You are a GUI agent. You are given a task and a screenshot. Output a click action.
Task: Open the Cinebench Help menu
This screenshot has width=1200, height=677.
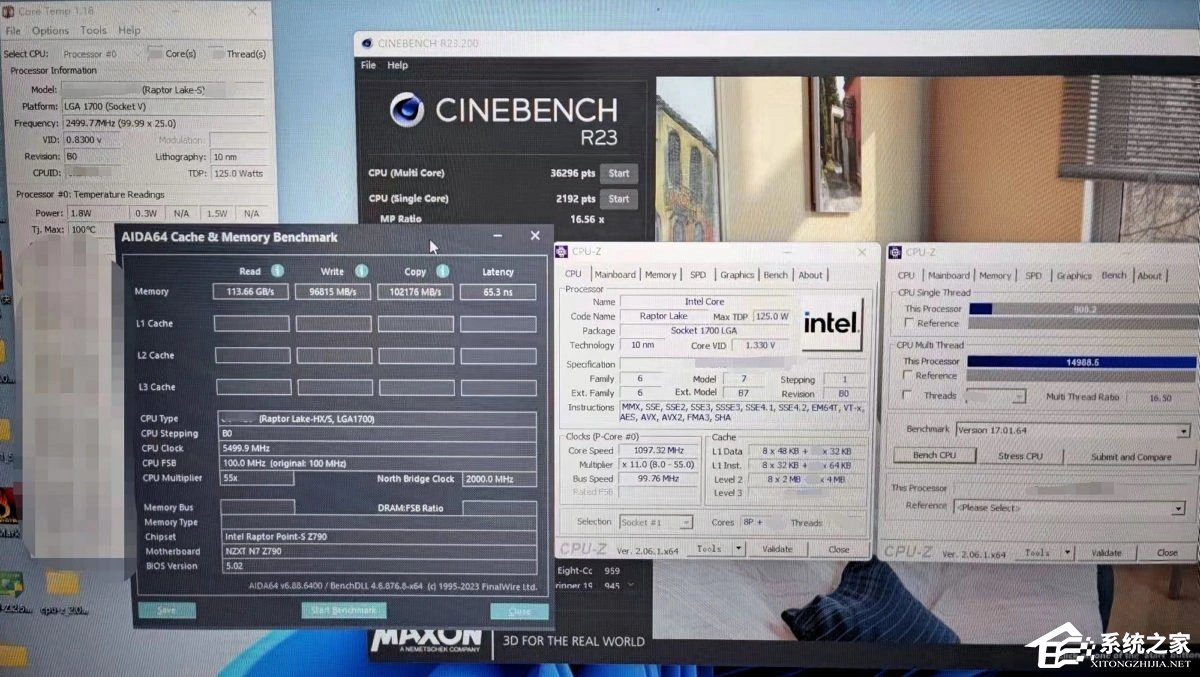398,65
